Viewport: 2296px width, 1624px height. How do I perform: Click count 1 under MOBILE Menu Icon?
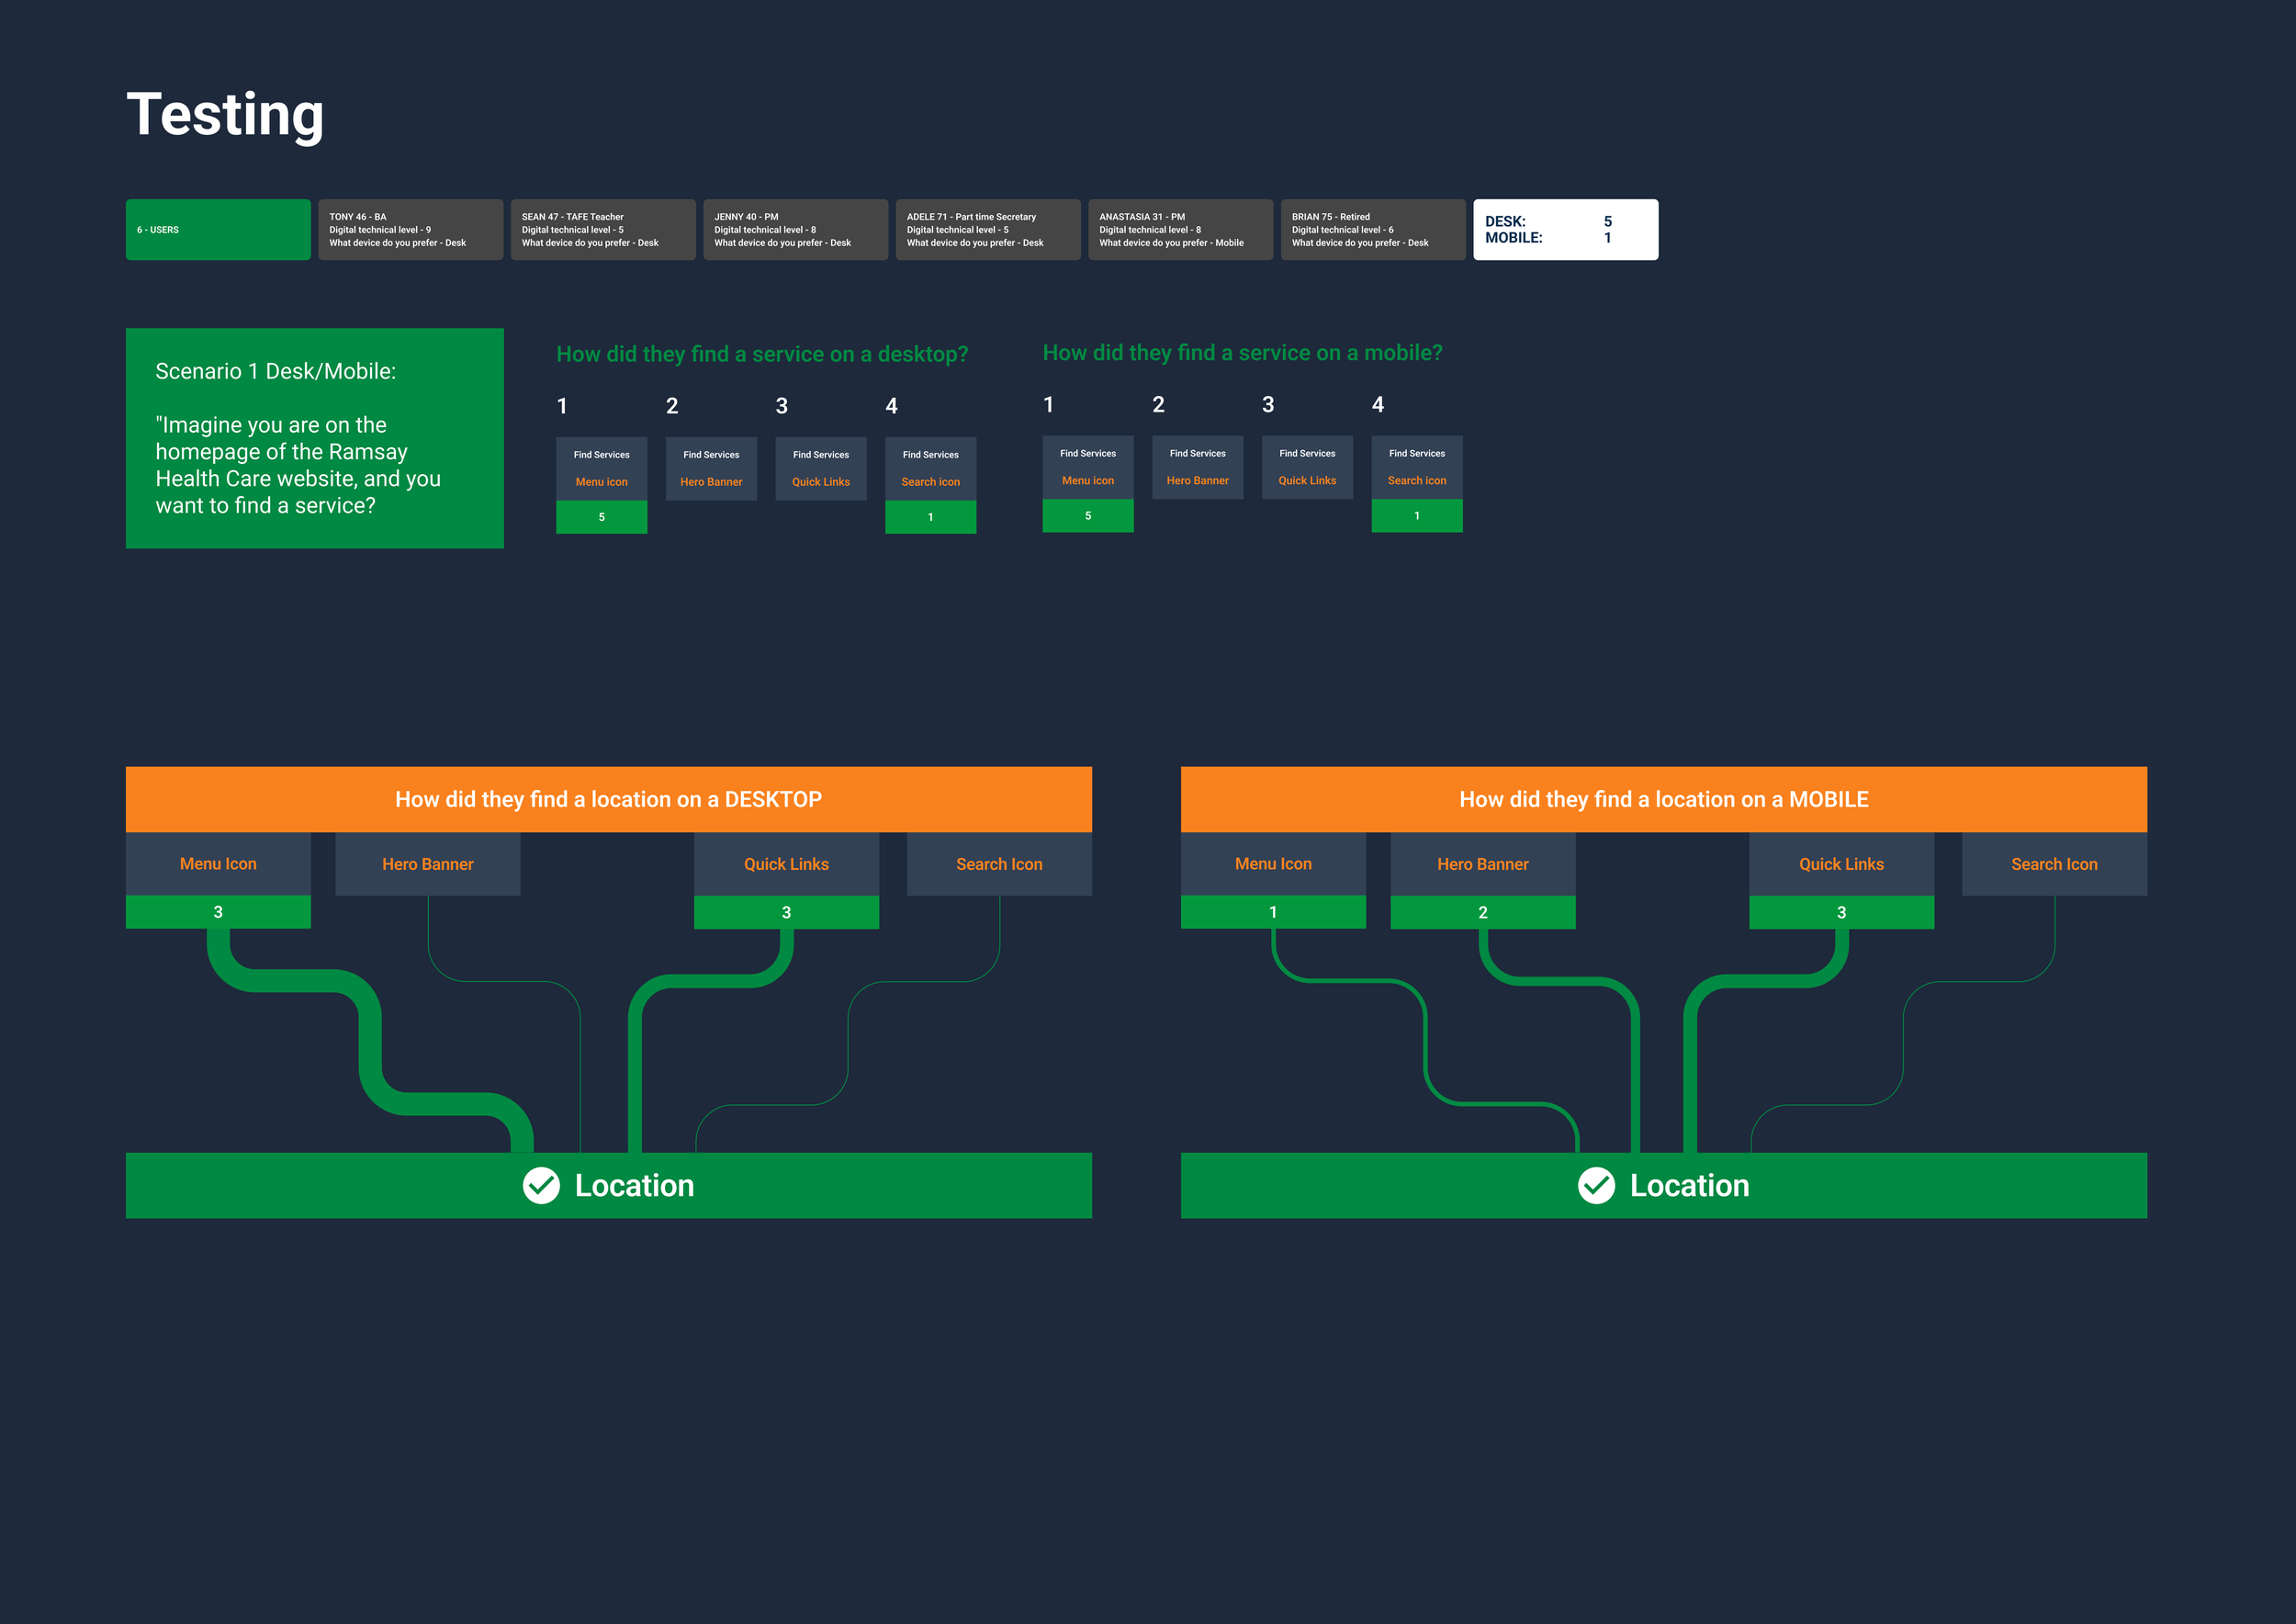click(x=1273, y=912)
